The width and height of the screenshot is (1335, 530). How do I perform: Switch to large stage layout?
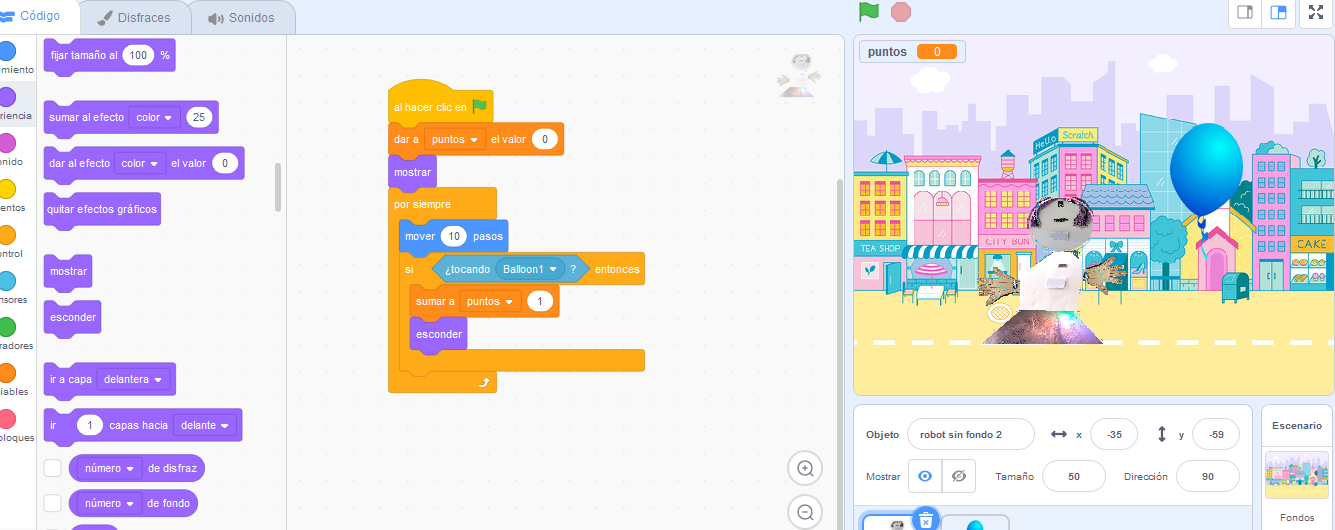click(1278, 12)
